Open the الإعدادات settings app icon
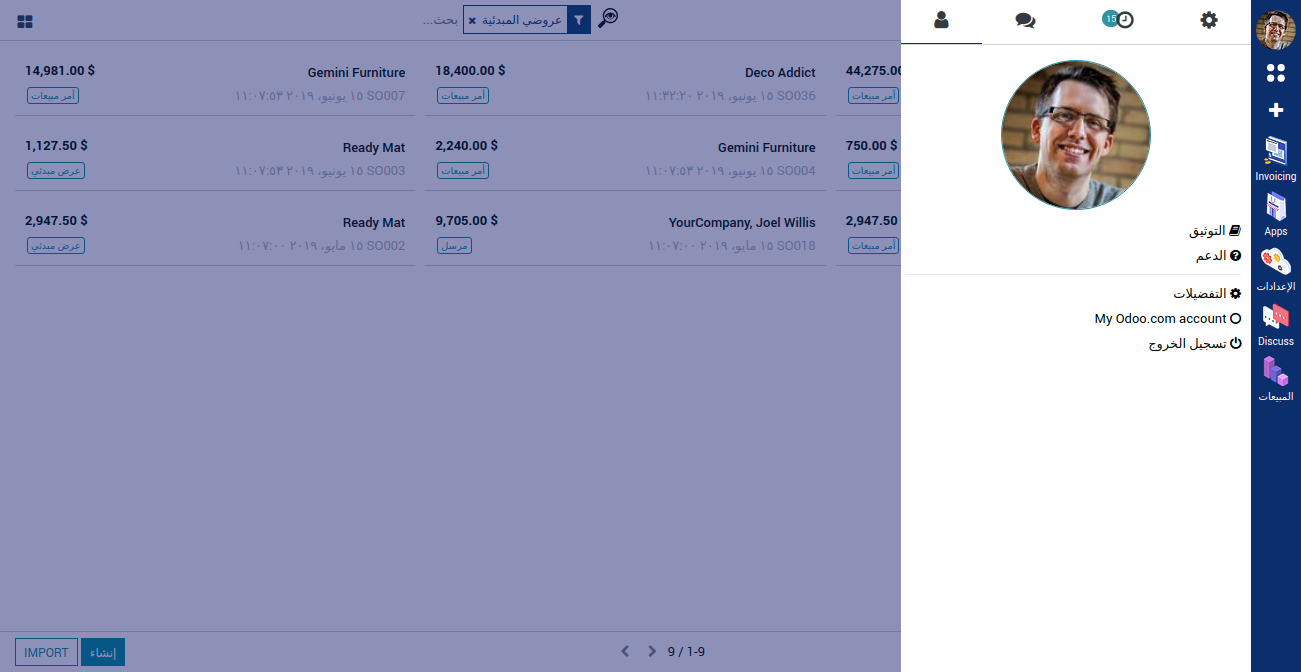Viewport: 1301px width, 672px height. point(1275,269)
